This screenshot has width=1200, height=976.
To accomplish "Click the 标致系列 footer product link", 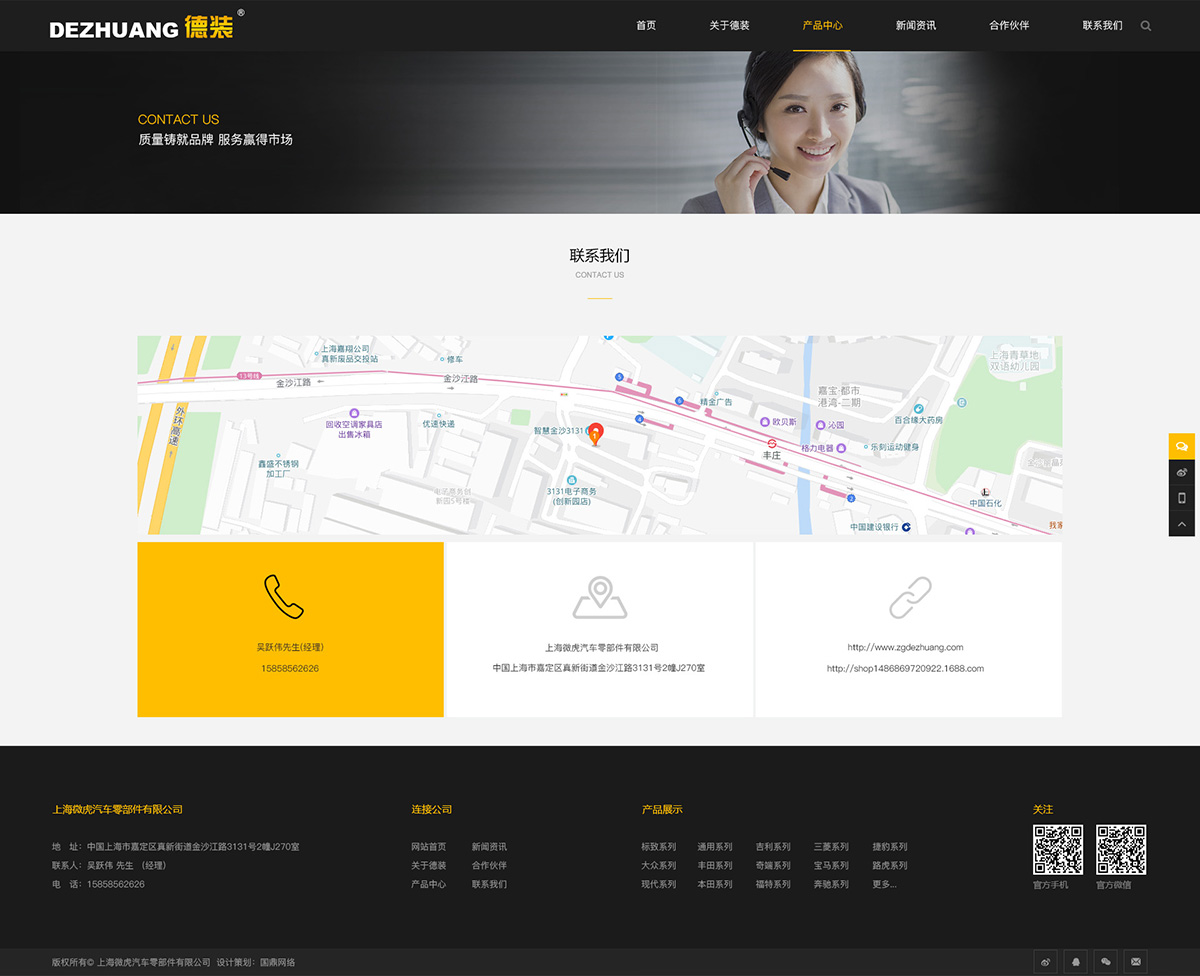I will 658,847.
